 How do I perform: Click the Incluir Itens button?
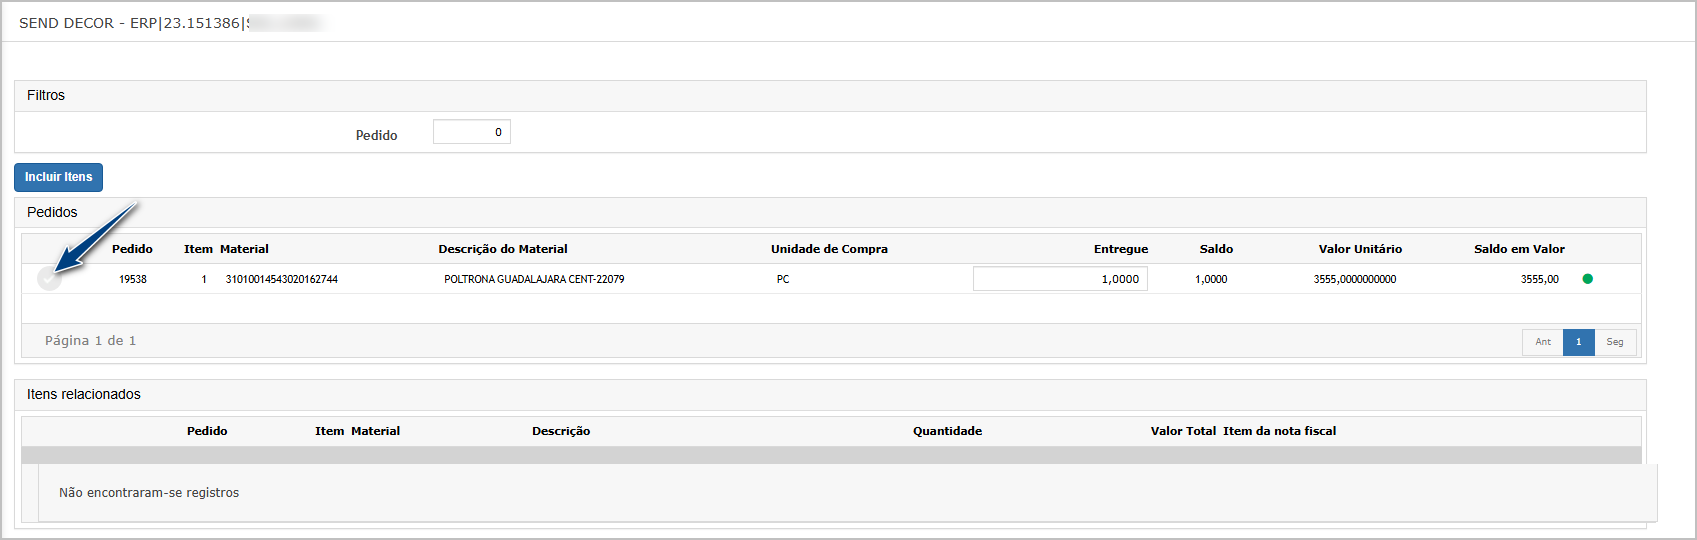[x=58, y=177]
